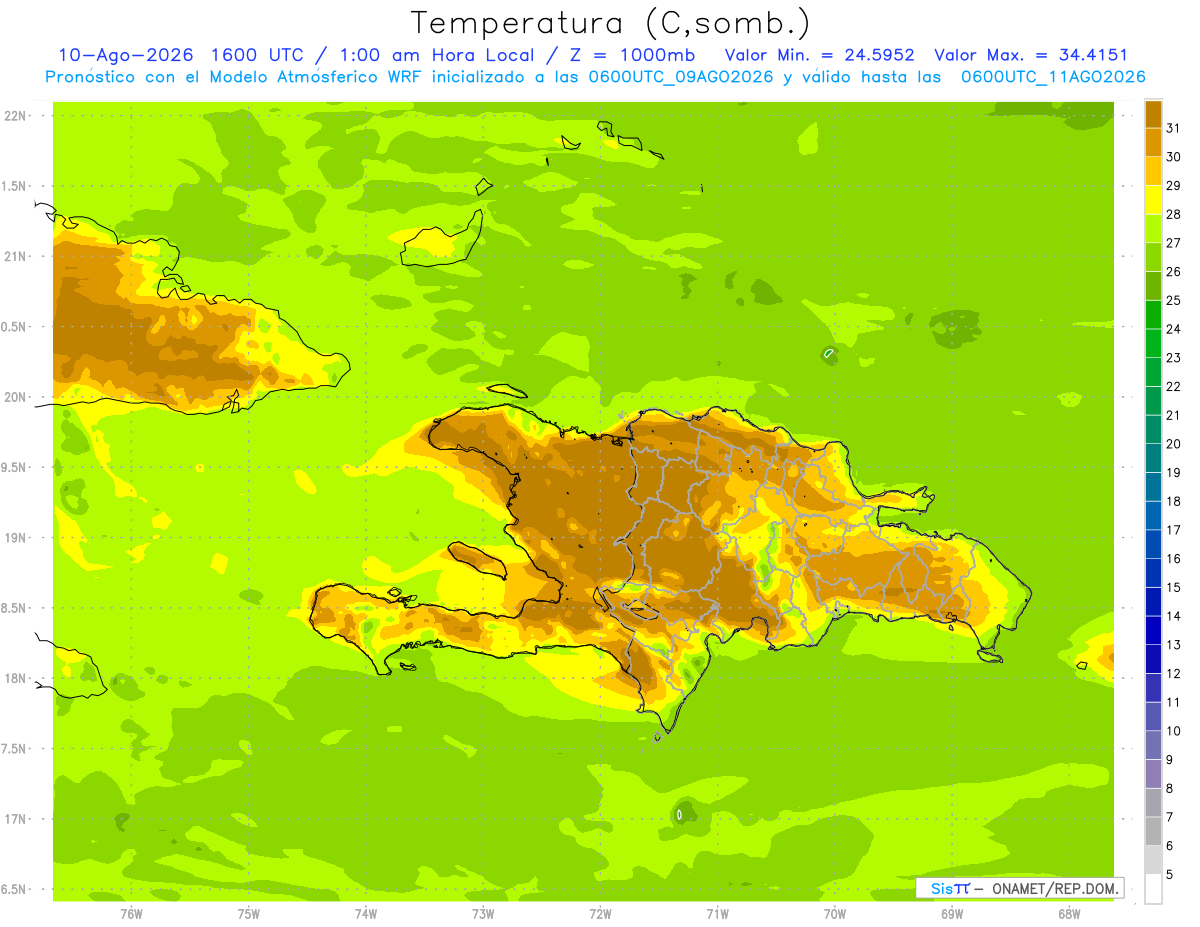The width and height of the screenshot is (1200, 927).
Task: Click the dark brown legend swatch above 31
Action: tap(1153, 114)
